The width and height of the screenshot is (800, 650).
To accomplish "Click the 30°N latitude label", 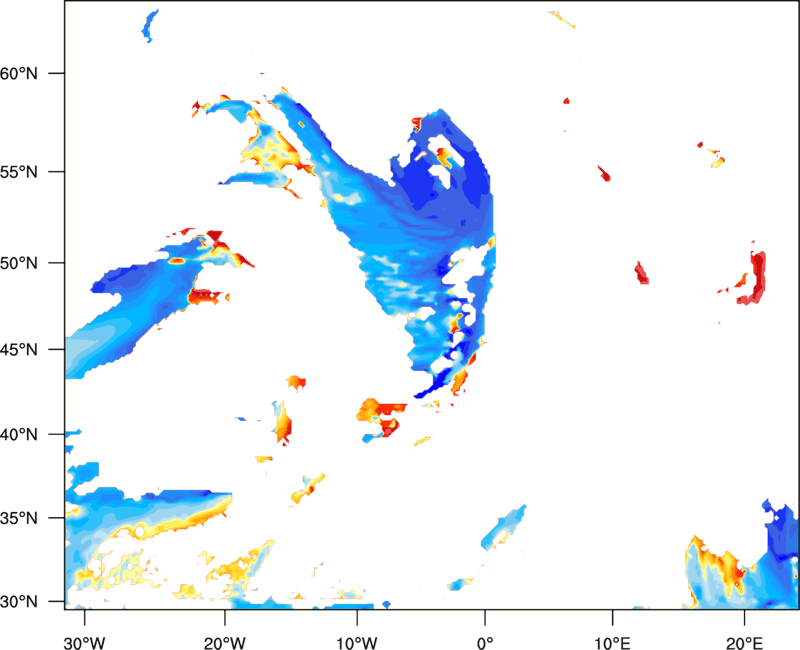I will 19,602.
